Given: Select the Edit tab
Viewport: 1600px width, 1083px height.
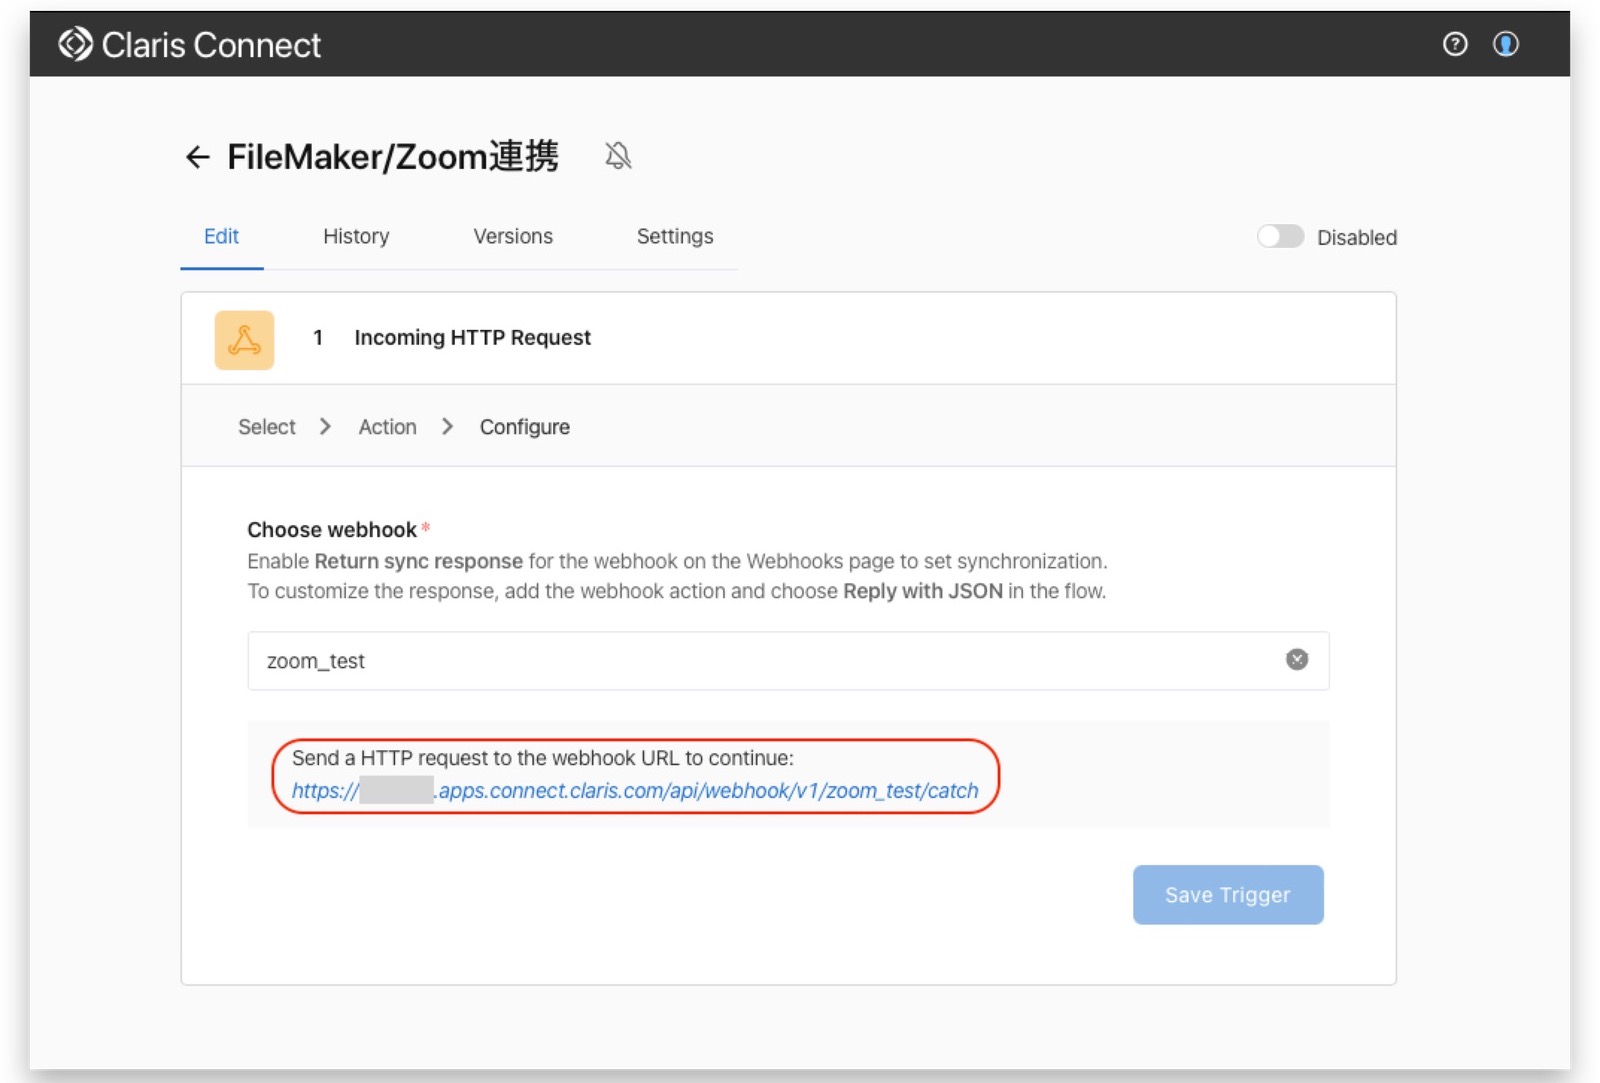Looking at the screenshot, I should [221, 237].
